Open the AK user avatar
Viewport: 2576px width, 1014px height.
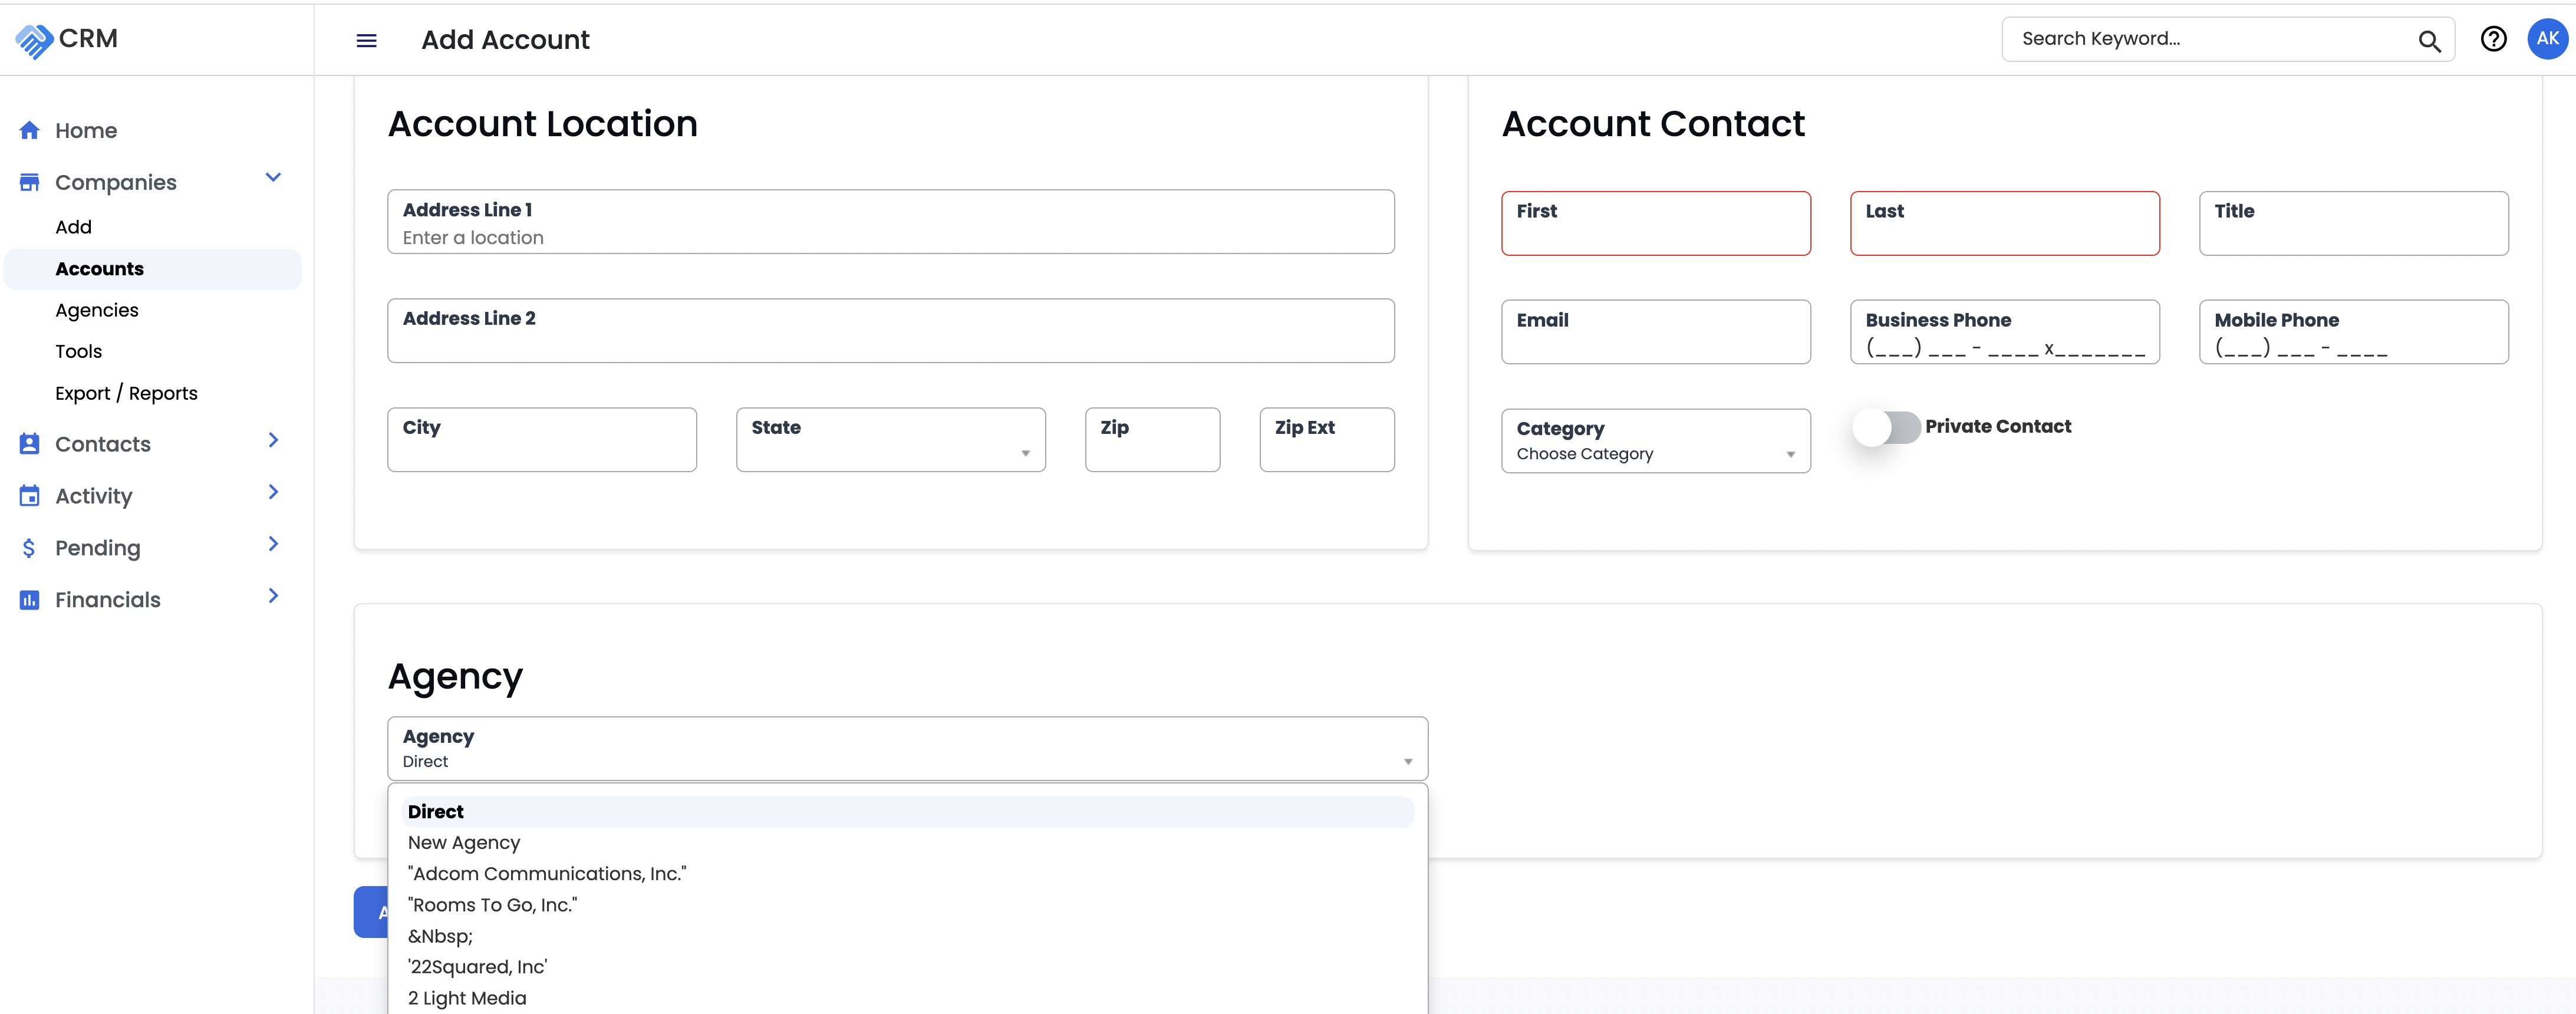(2547, 39)
